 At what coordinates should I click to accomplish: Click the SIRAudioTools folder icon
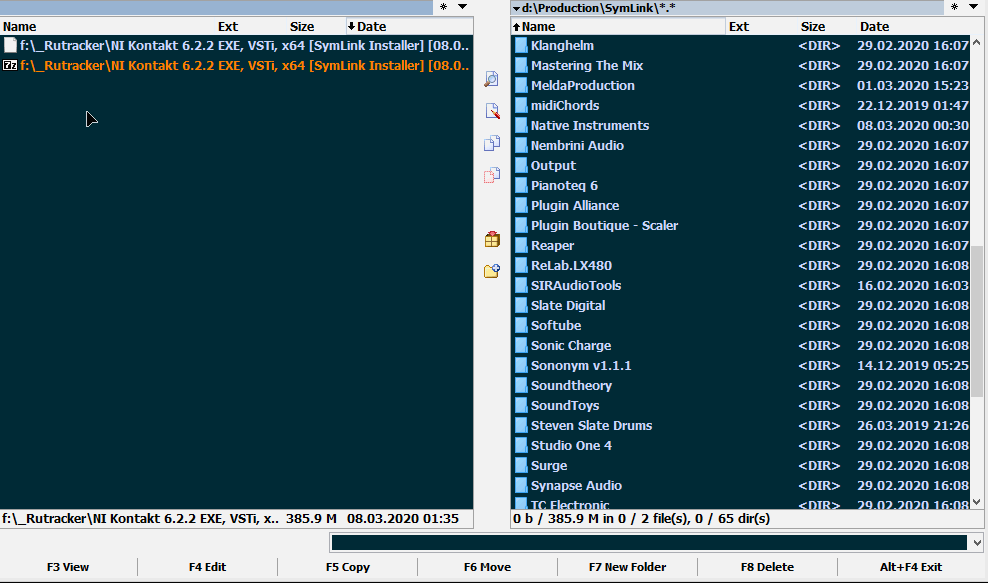pos(520,286)
